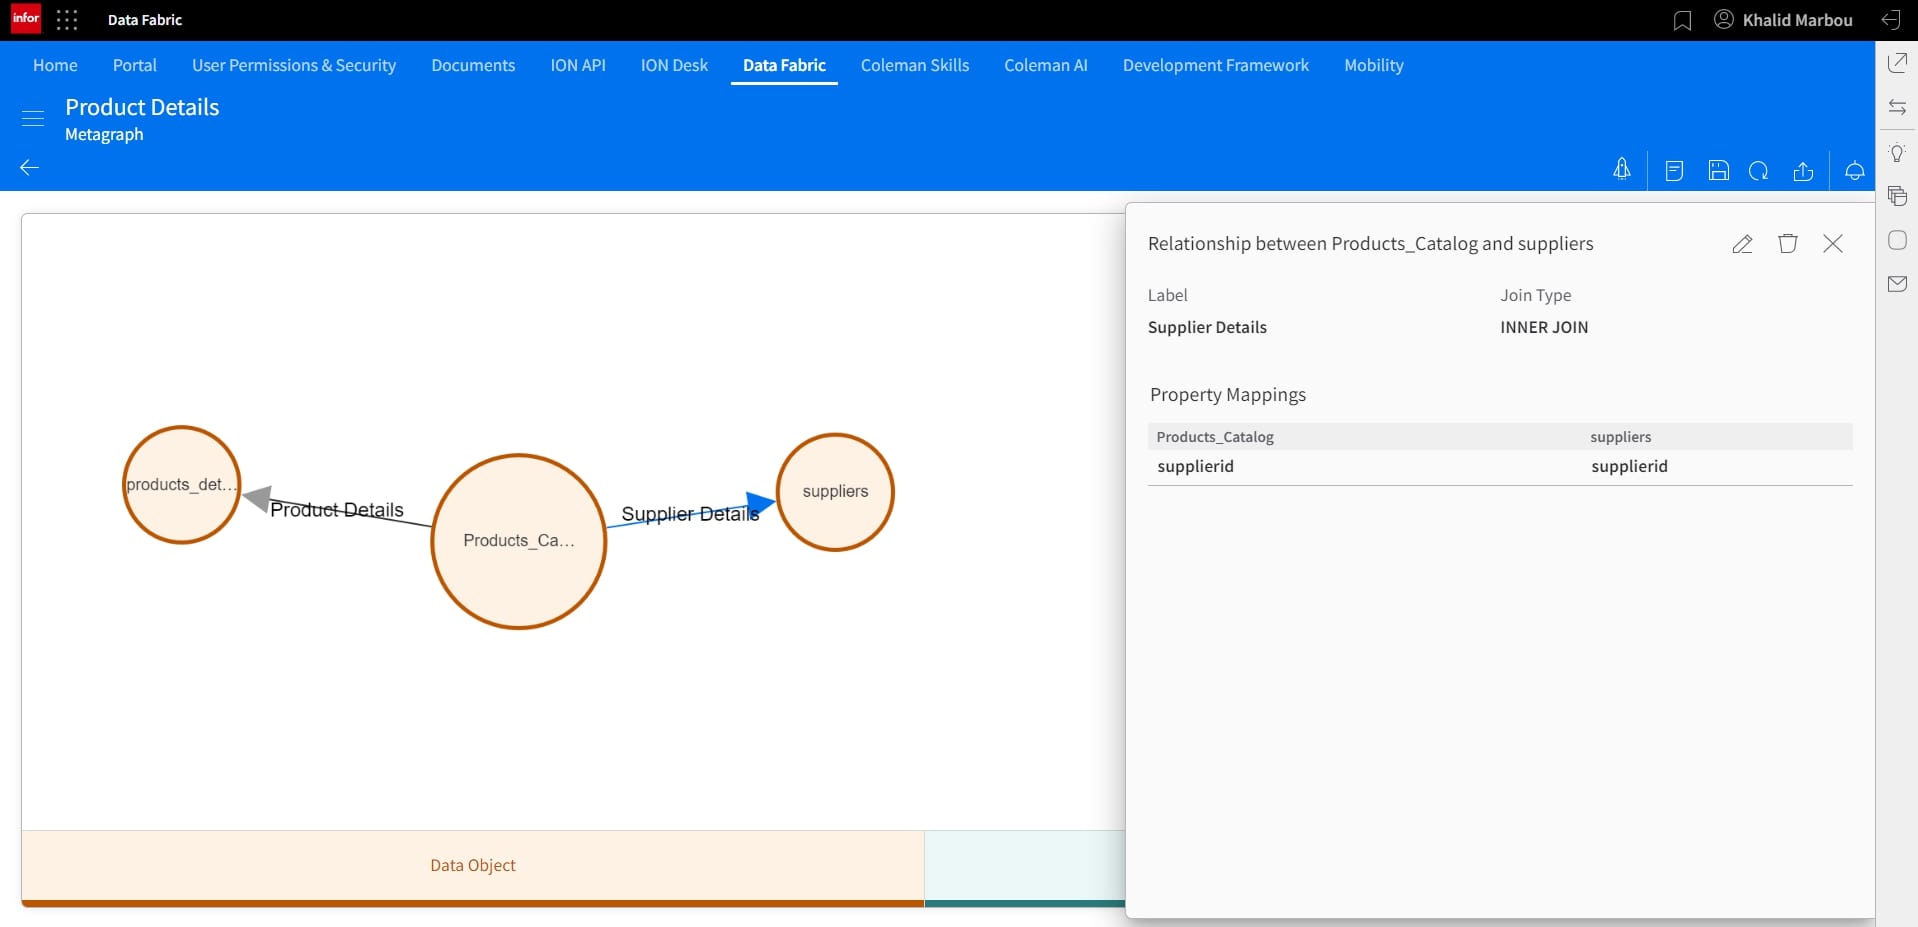Click the rocket icon in the toolbar
1918x927 pixels.
click(x=1622, y=170)
